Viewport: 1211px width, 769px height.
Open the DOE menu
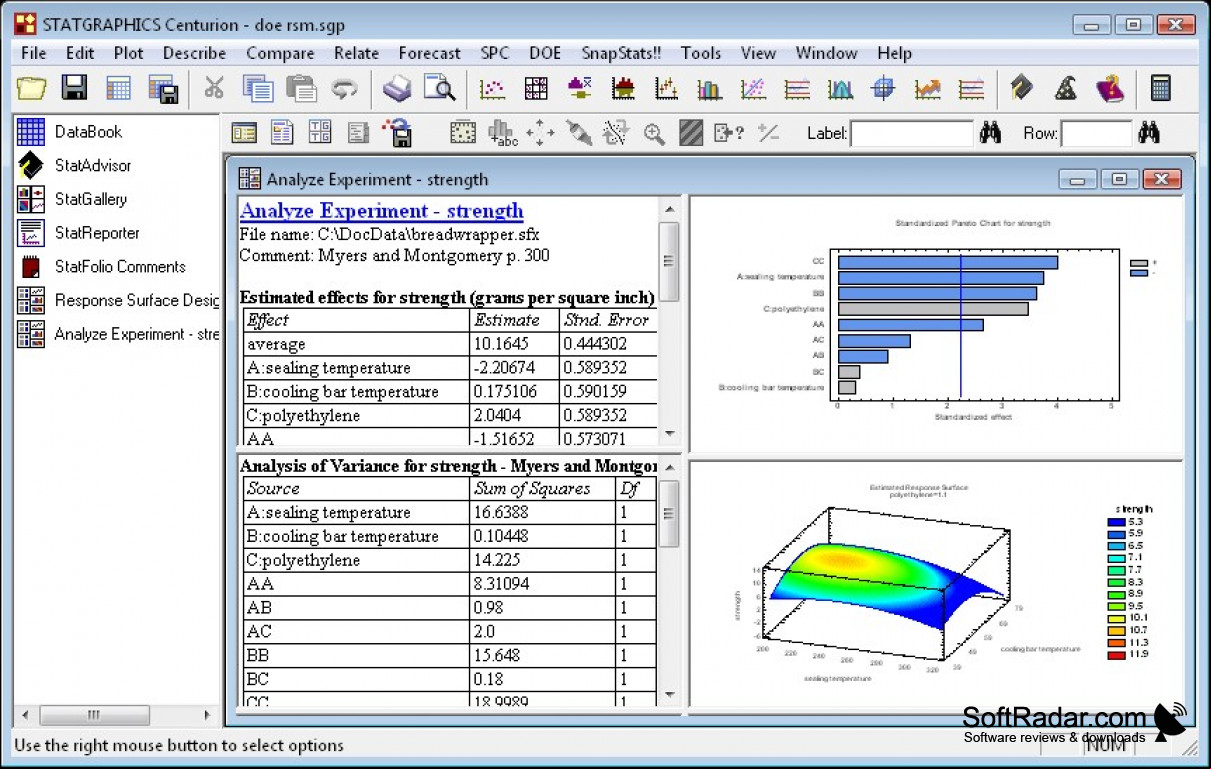click(545, 53)
